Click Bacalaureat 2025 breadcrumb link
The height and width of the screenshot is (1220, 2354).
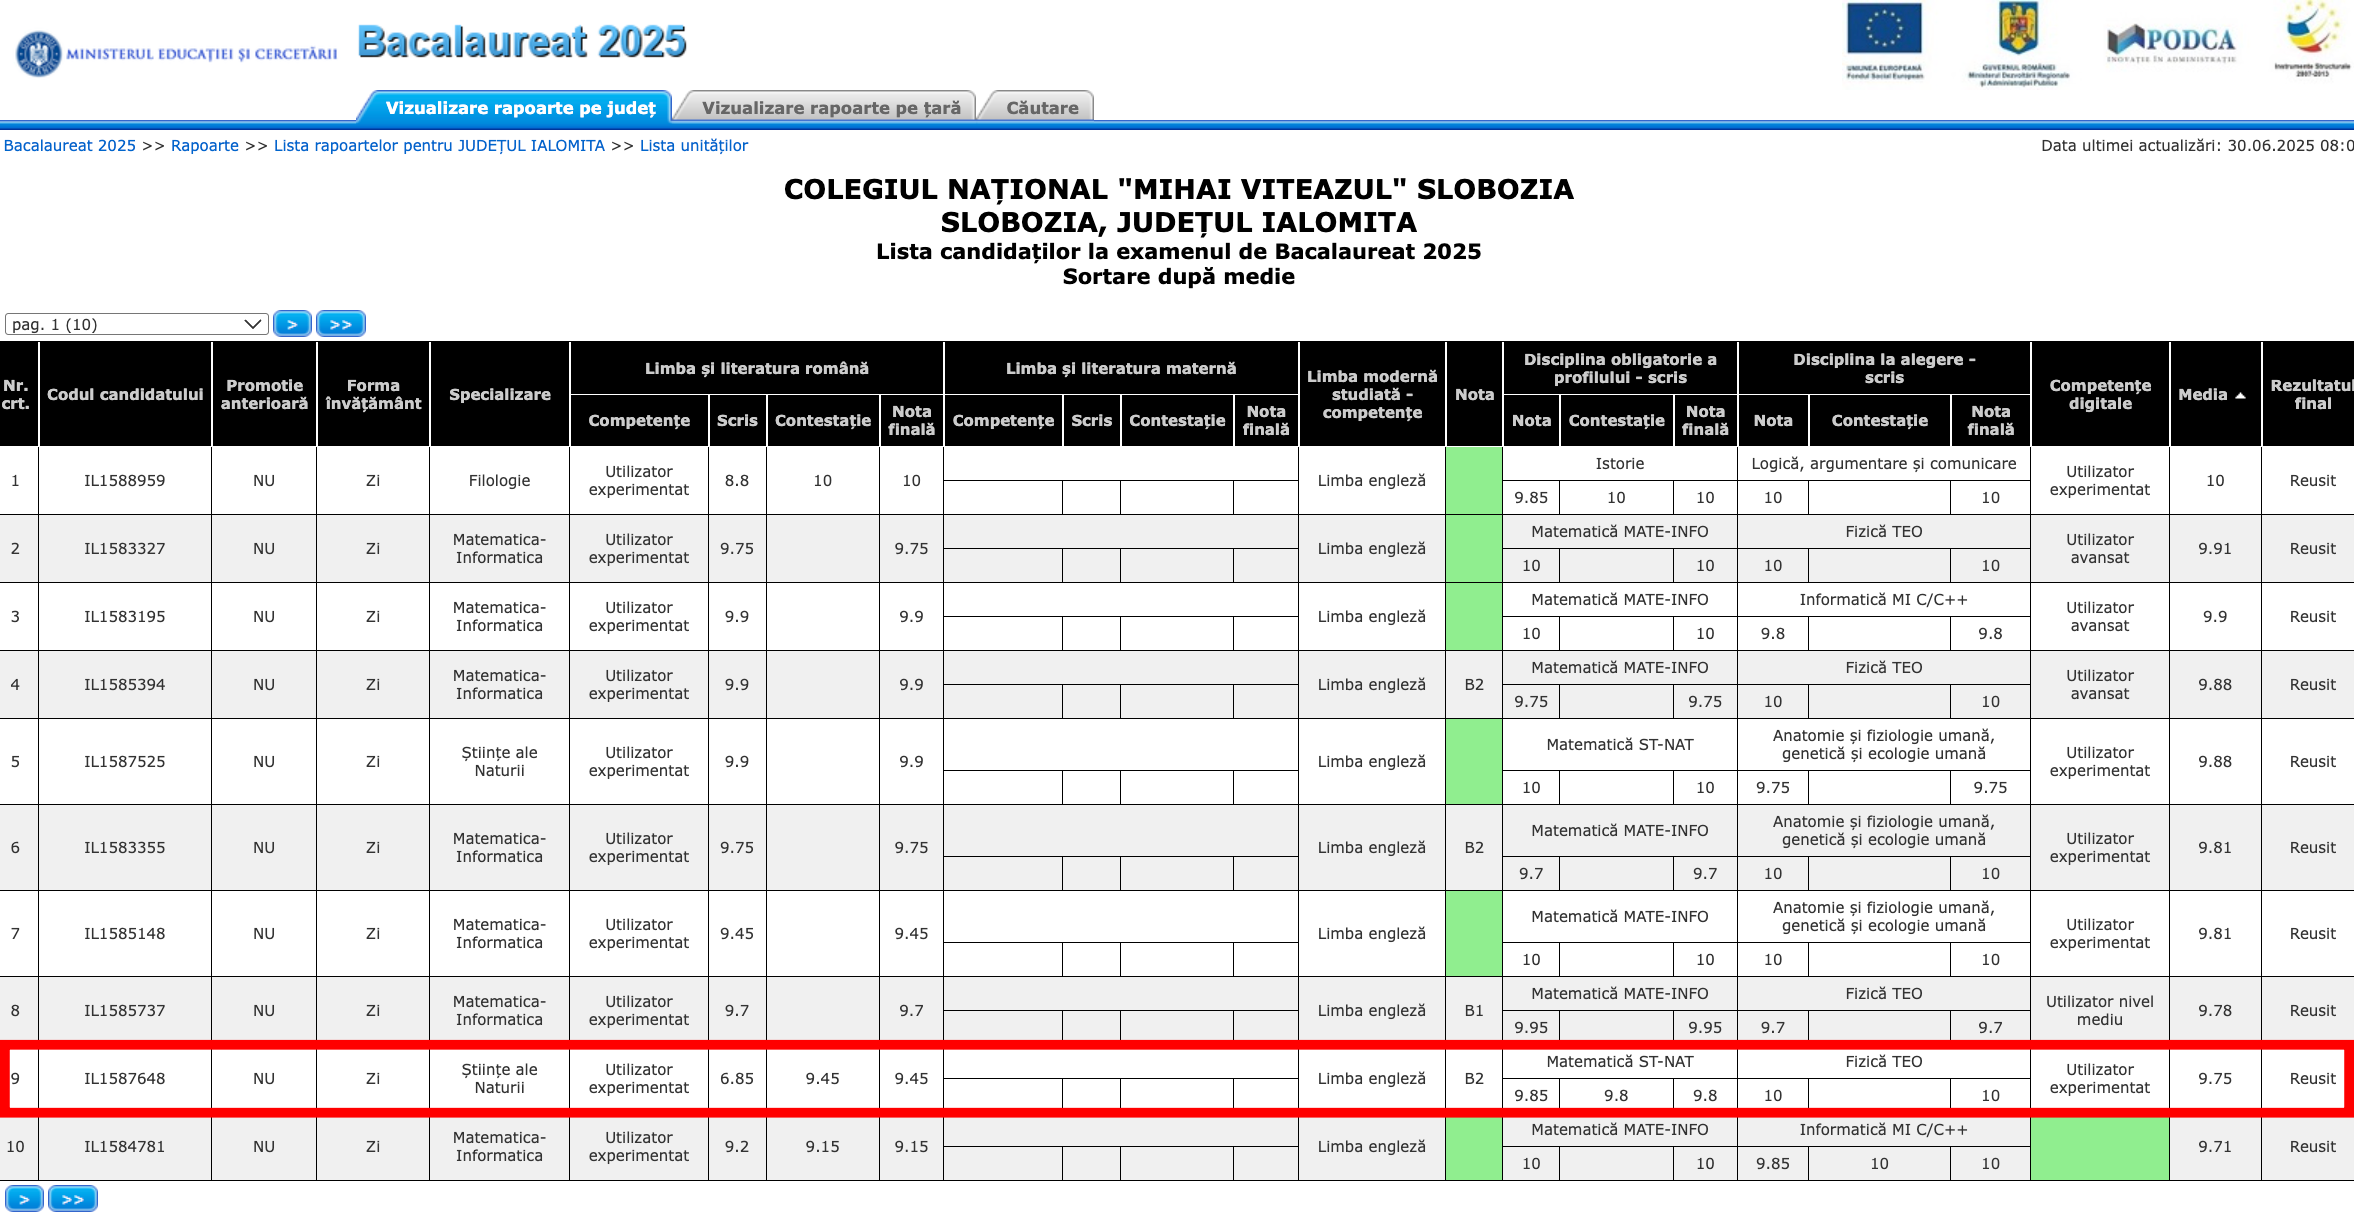click(70, 146)
